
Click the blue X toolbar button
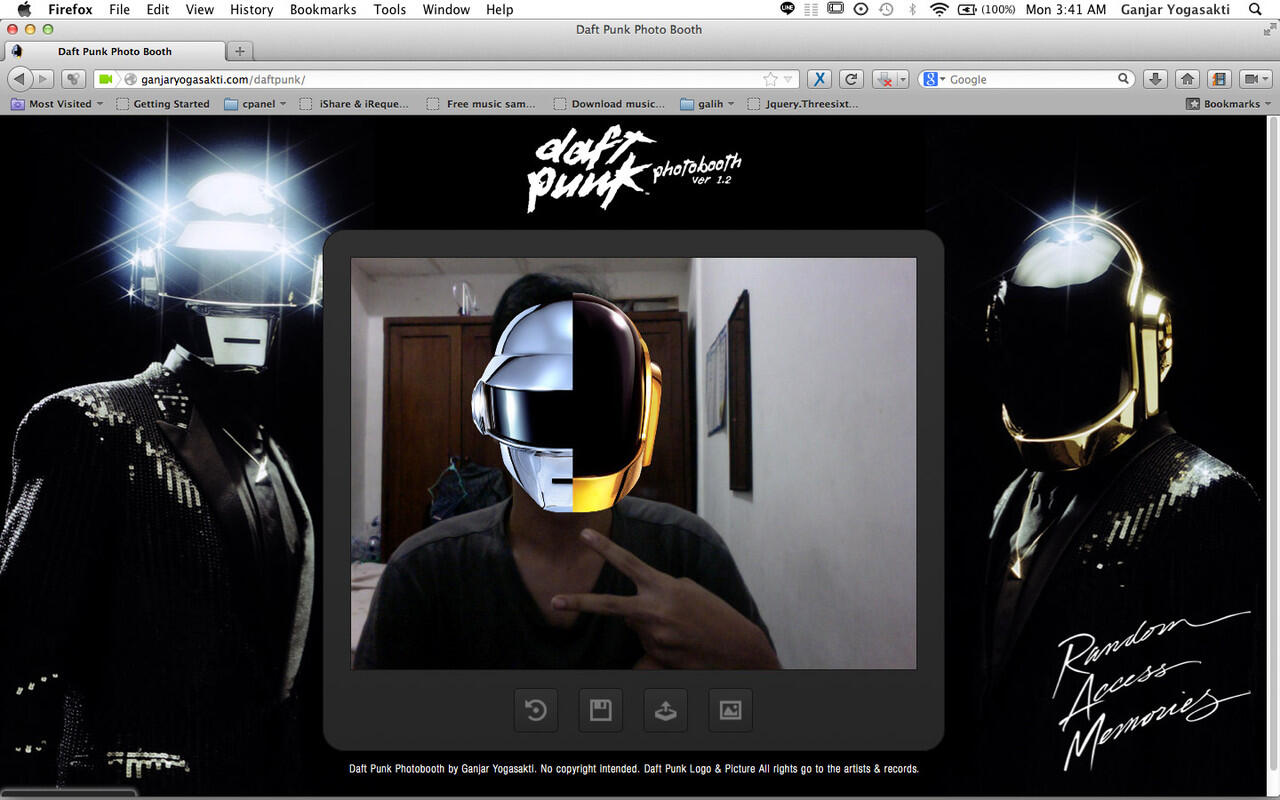[819, 79]
